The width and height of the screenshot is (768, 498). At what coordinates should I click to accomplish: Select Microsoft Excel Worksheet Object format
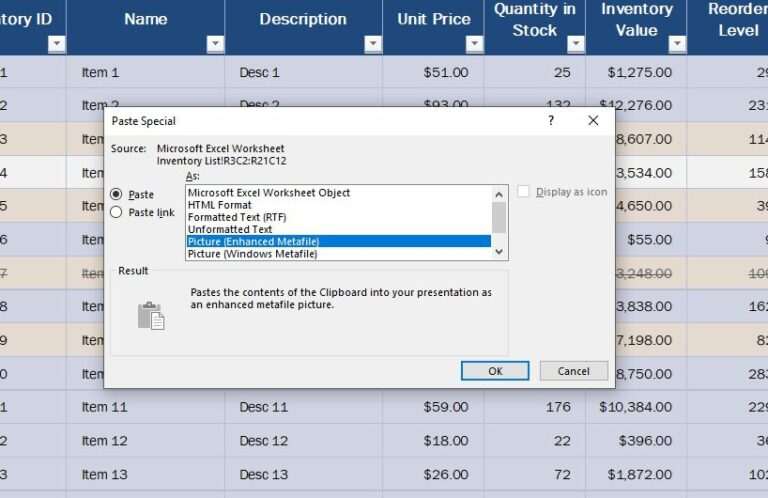click(x=269, y=193)
